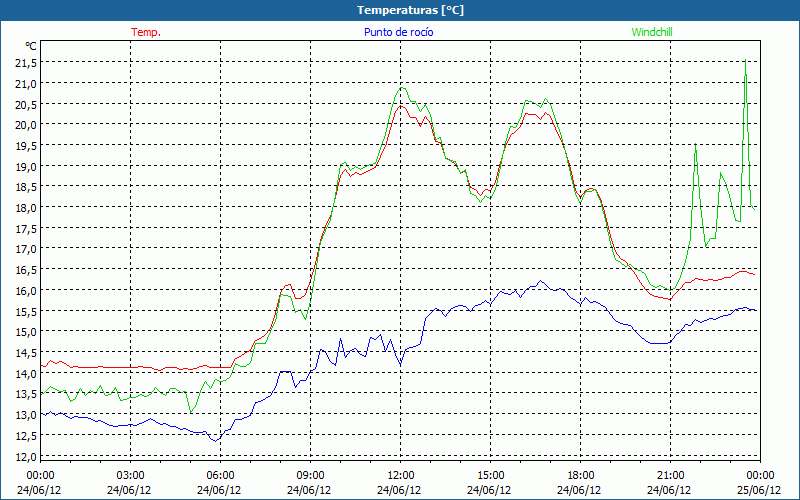This screenshot has height=500, width=800.
Task: Click the tallest green windchill spike peak
Action: tap(746, 60)
